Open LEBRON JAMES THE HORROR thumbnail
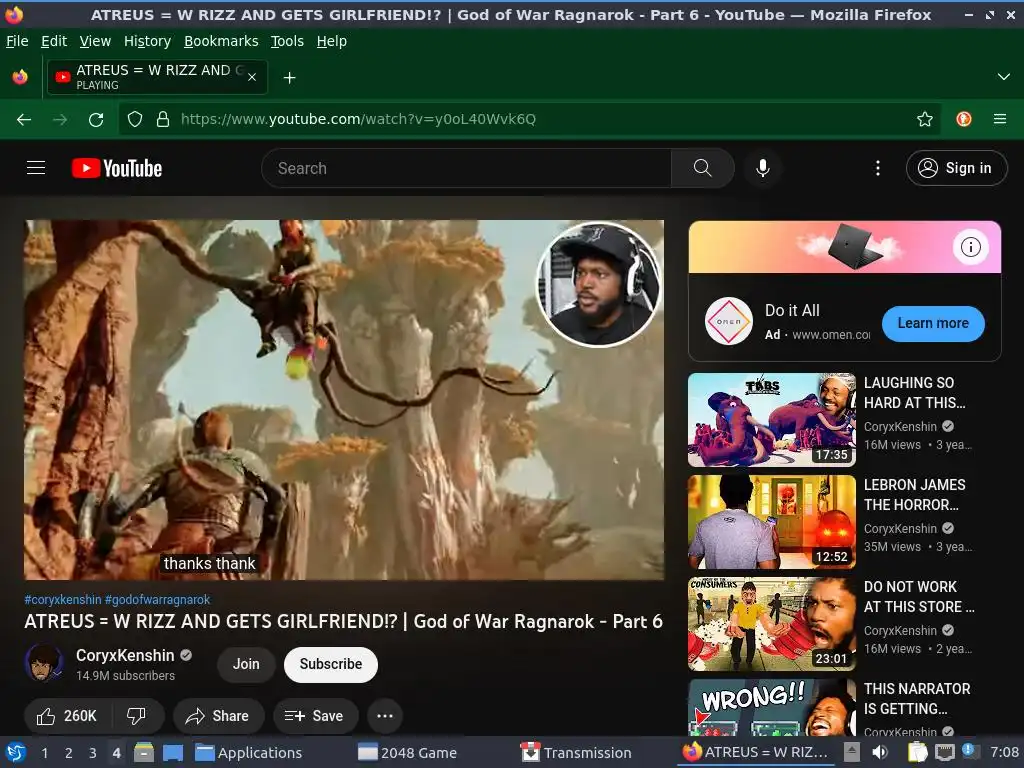The image size is (1024, 768). pyautogui.click(x=771, y=522)
